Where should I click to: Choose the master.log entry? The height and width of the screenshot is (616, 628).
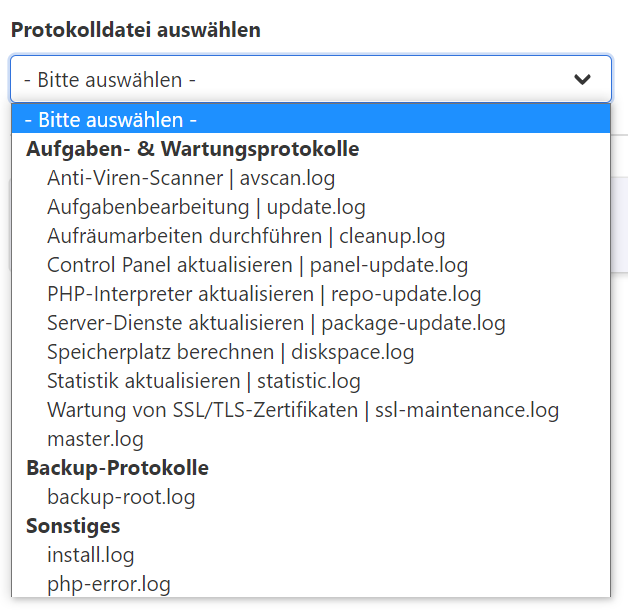(x=95, y=439)
